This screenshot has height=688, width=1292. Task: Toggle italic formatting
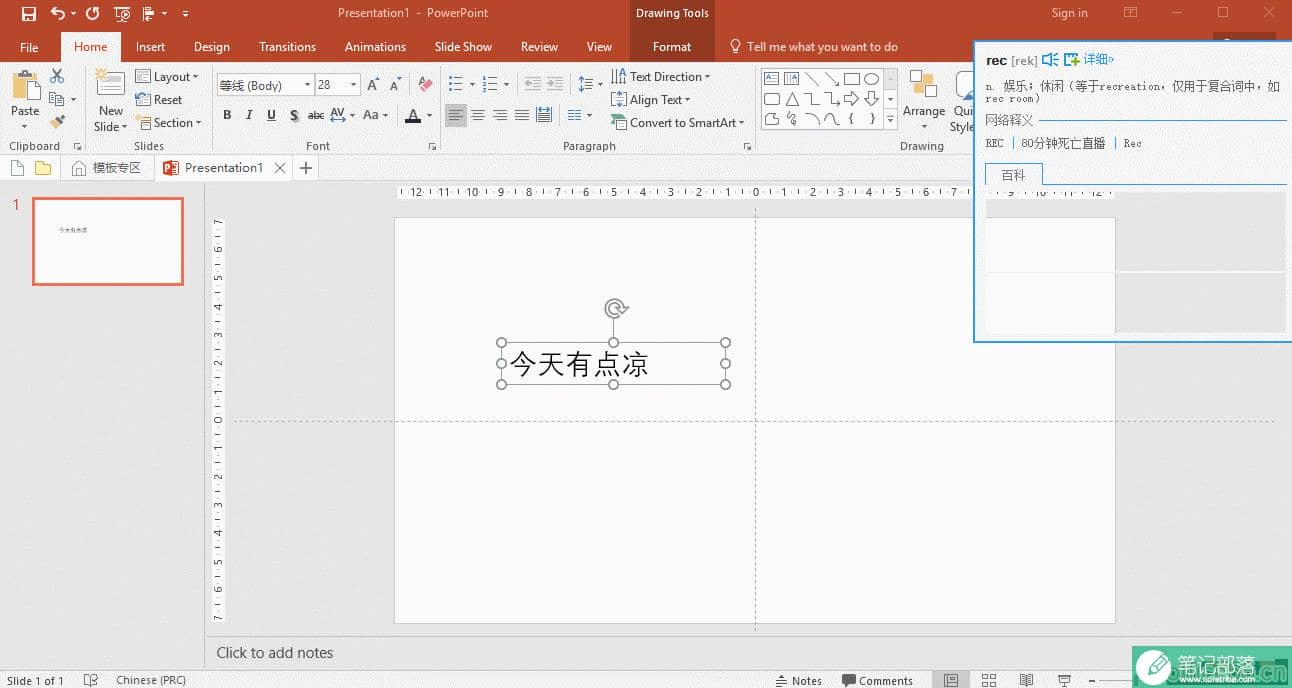point(249,115)
